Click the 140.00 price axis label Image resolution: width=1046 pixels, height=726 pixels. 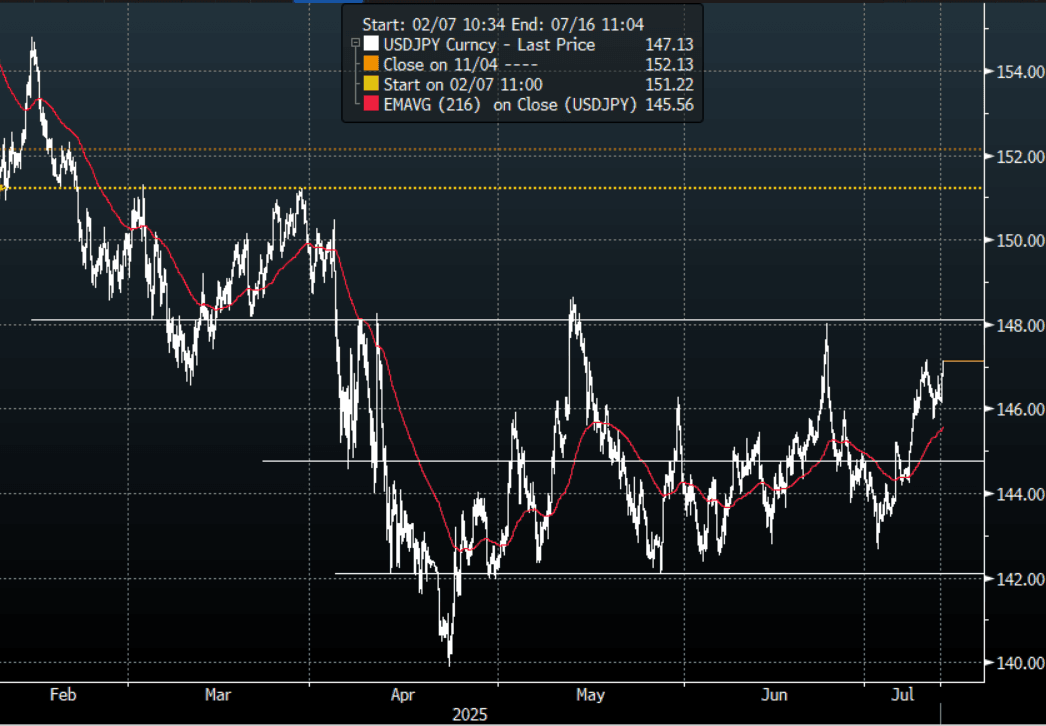click(x=1015, y=663)
